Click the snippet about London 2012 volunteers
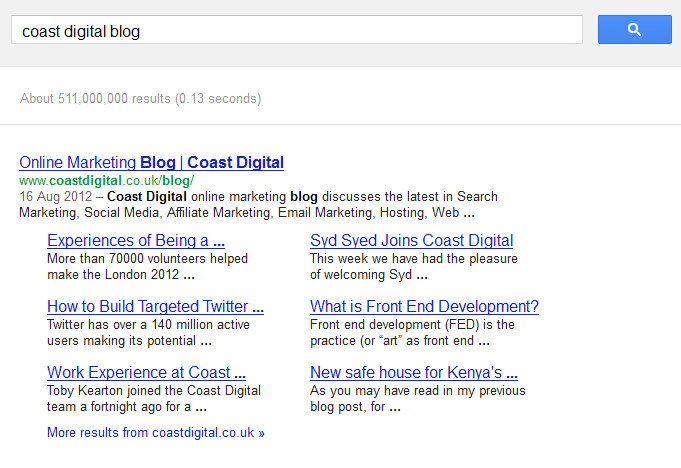681x468 pixels. click(147, 266)
